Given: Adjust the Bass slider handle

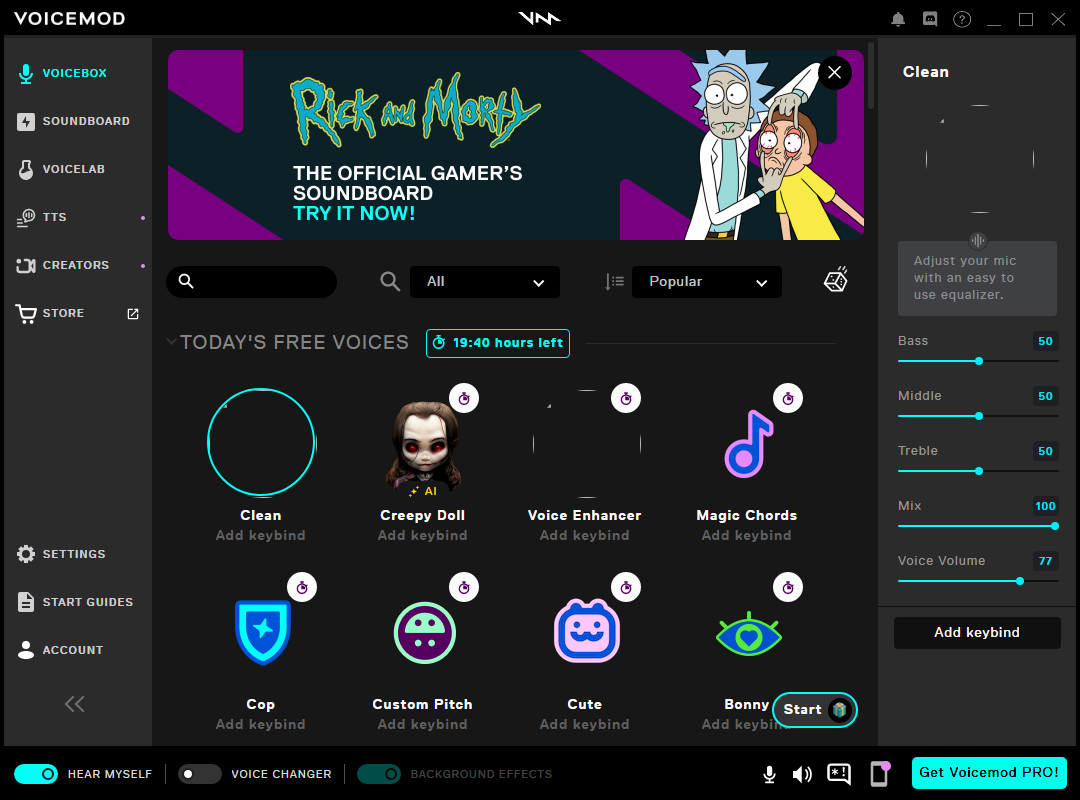Looking at the screenshot, I should click(x=979, y=361).
